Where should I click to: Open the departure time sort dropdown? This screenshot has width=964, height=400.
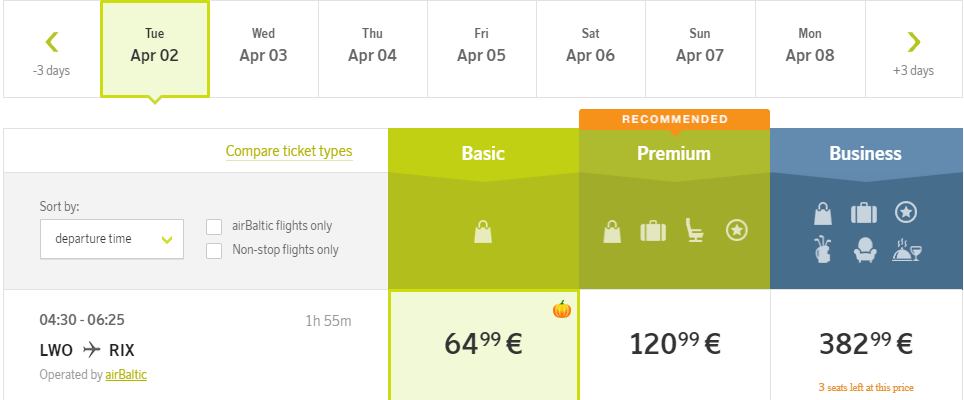(112, 239)
